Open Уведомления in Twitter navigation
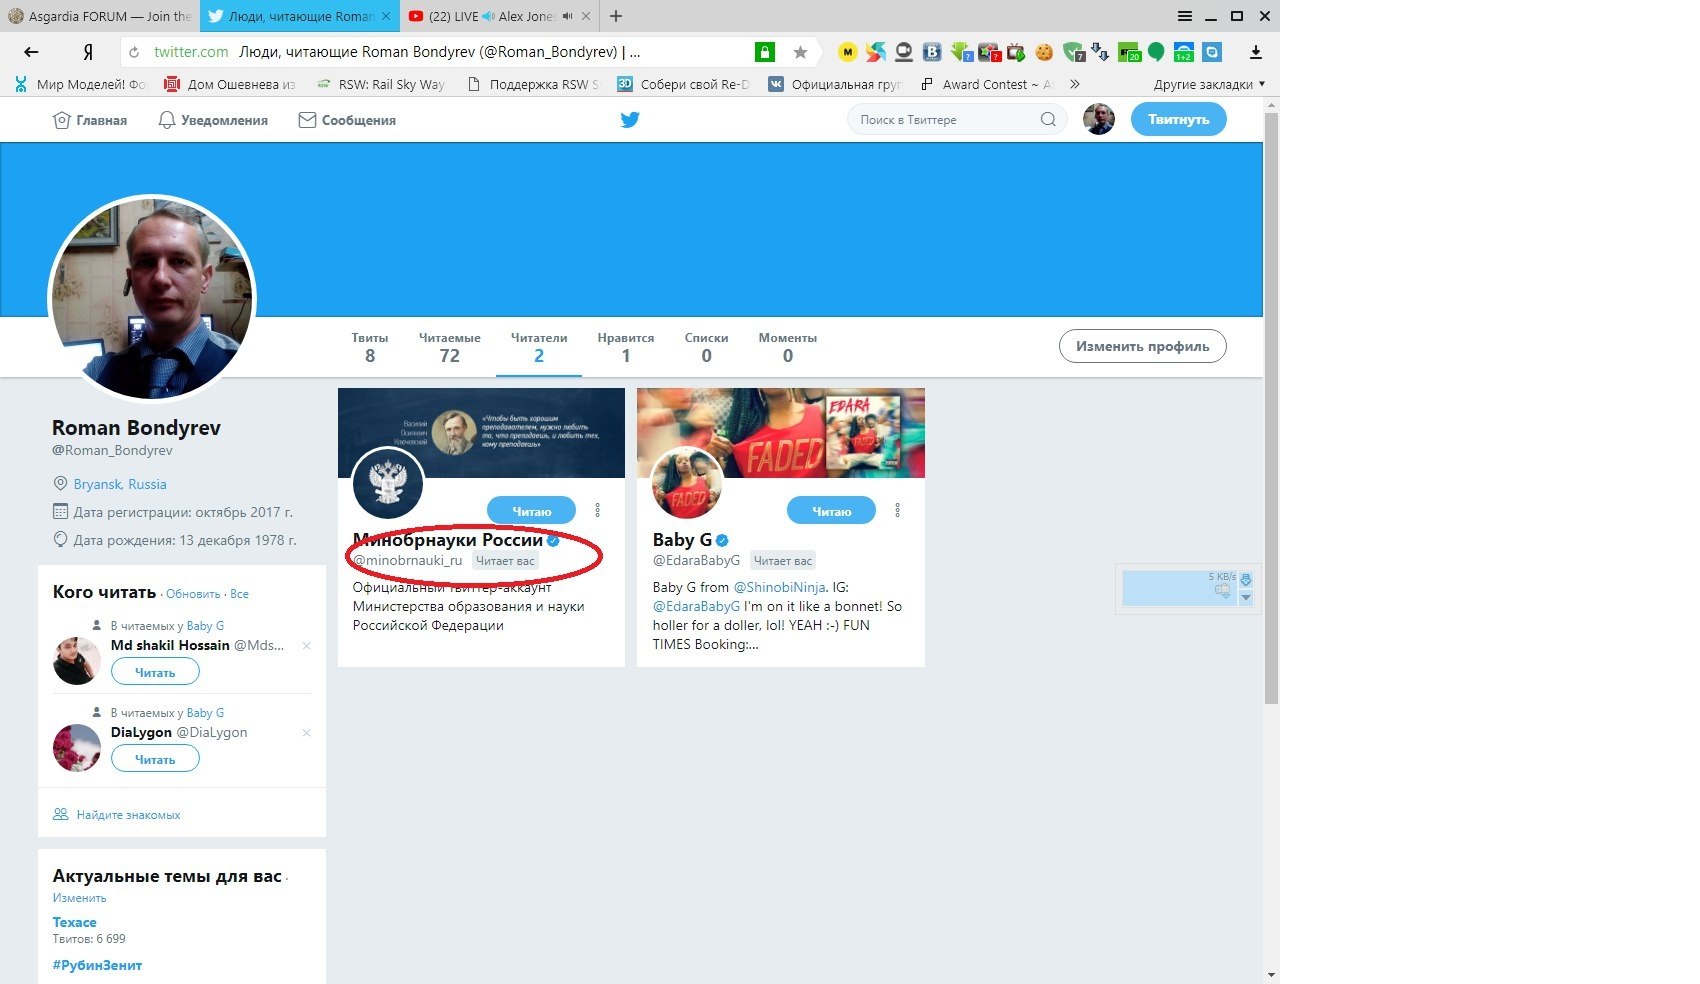1700x984 pixels. [213, 120]
